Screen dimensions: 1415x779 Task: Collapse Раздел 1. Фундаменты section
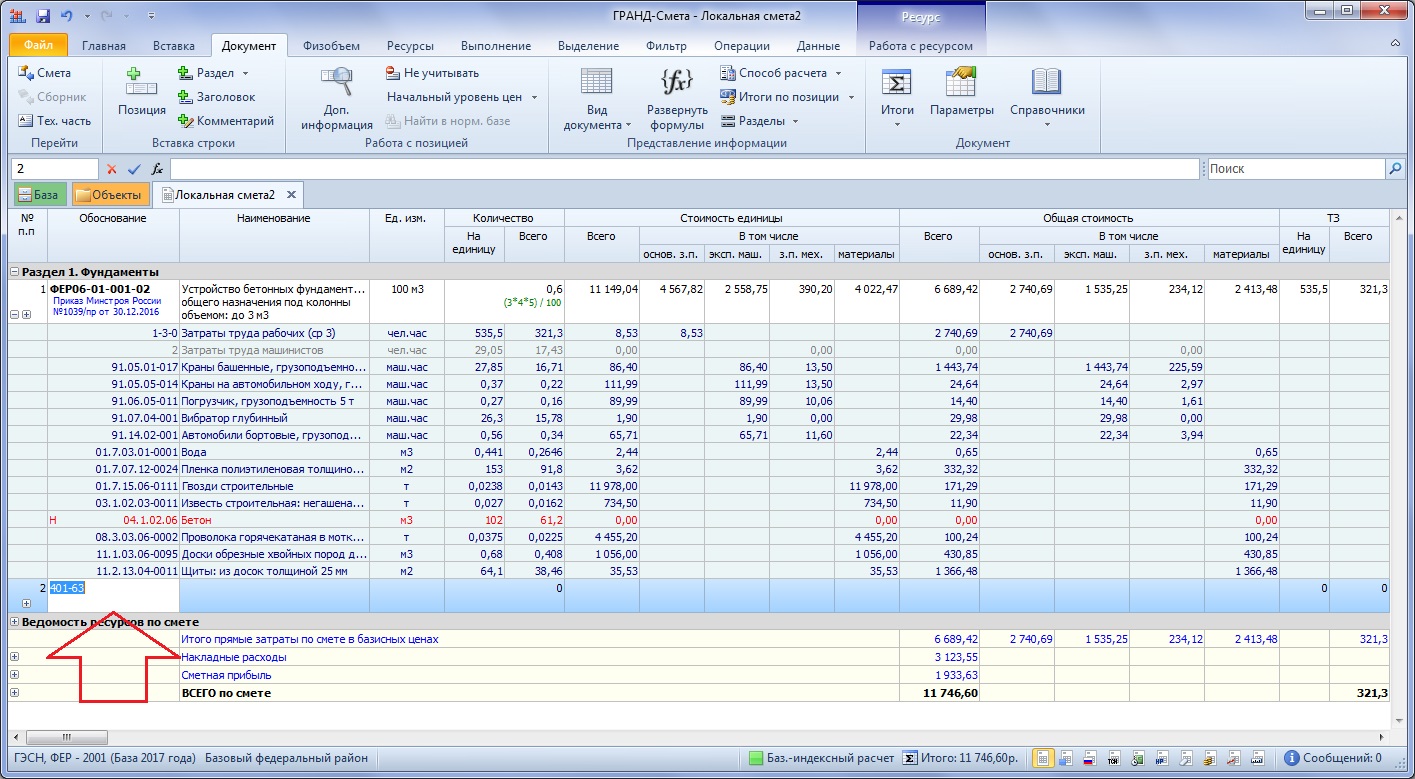point(15,271)
